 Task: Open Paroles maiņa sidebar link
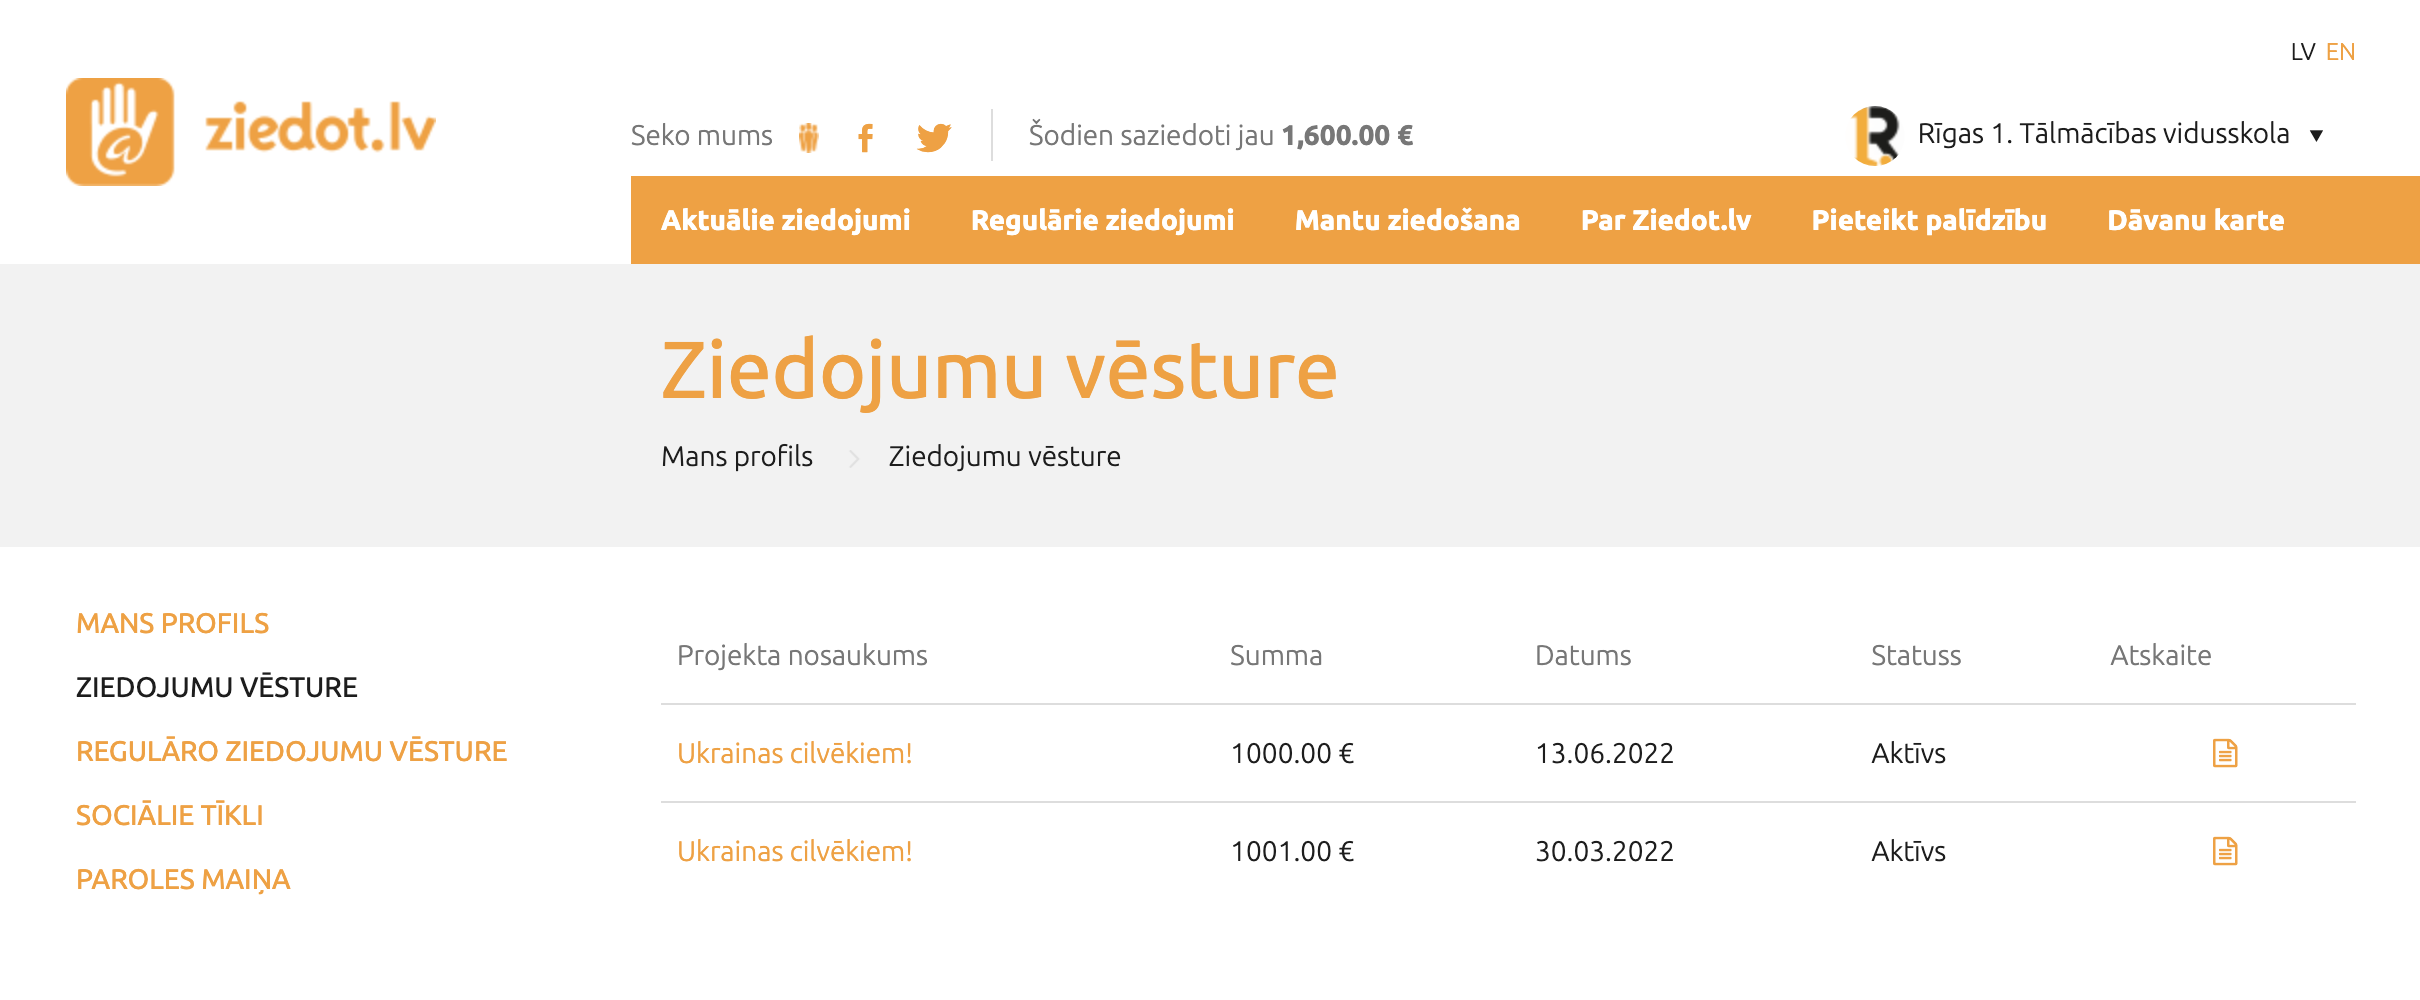pyautogui.click(x=183, y=879)
